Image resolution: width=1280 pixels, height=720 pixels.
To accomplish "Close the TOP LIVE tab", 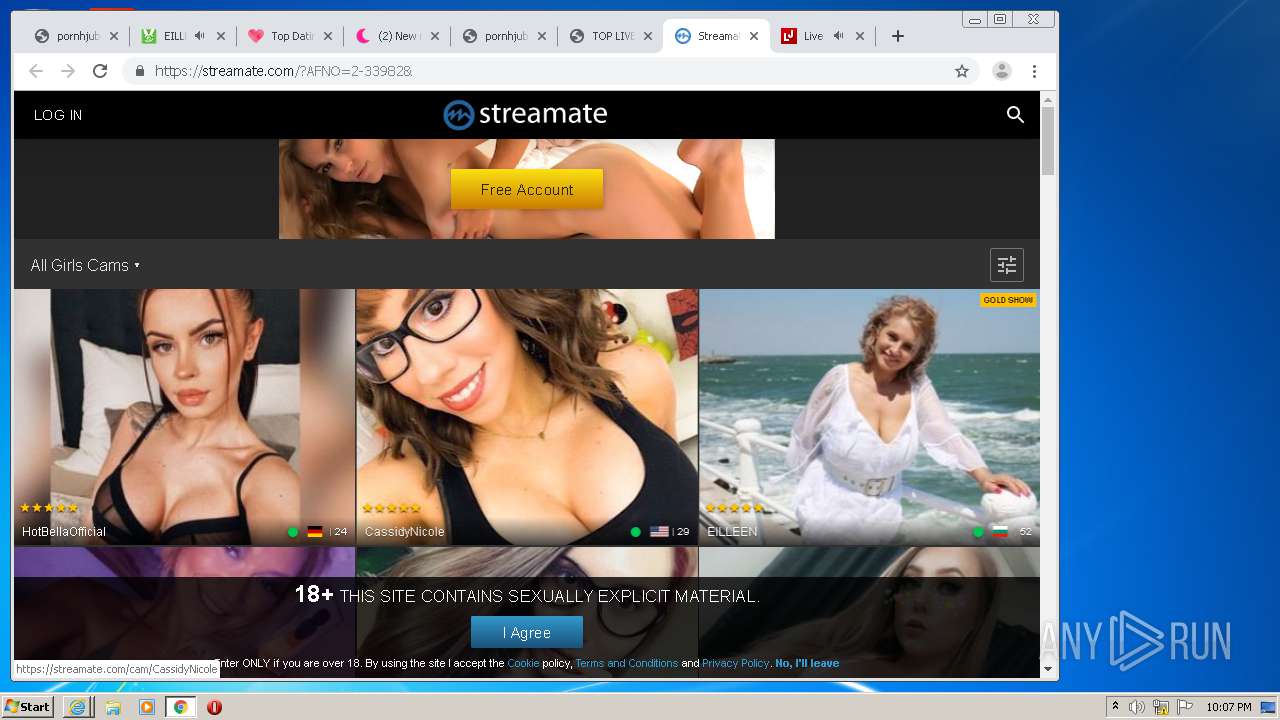I will click(648, 36).
